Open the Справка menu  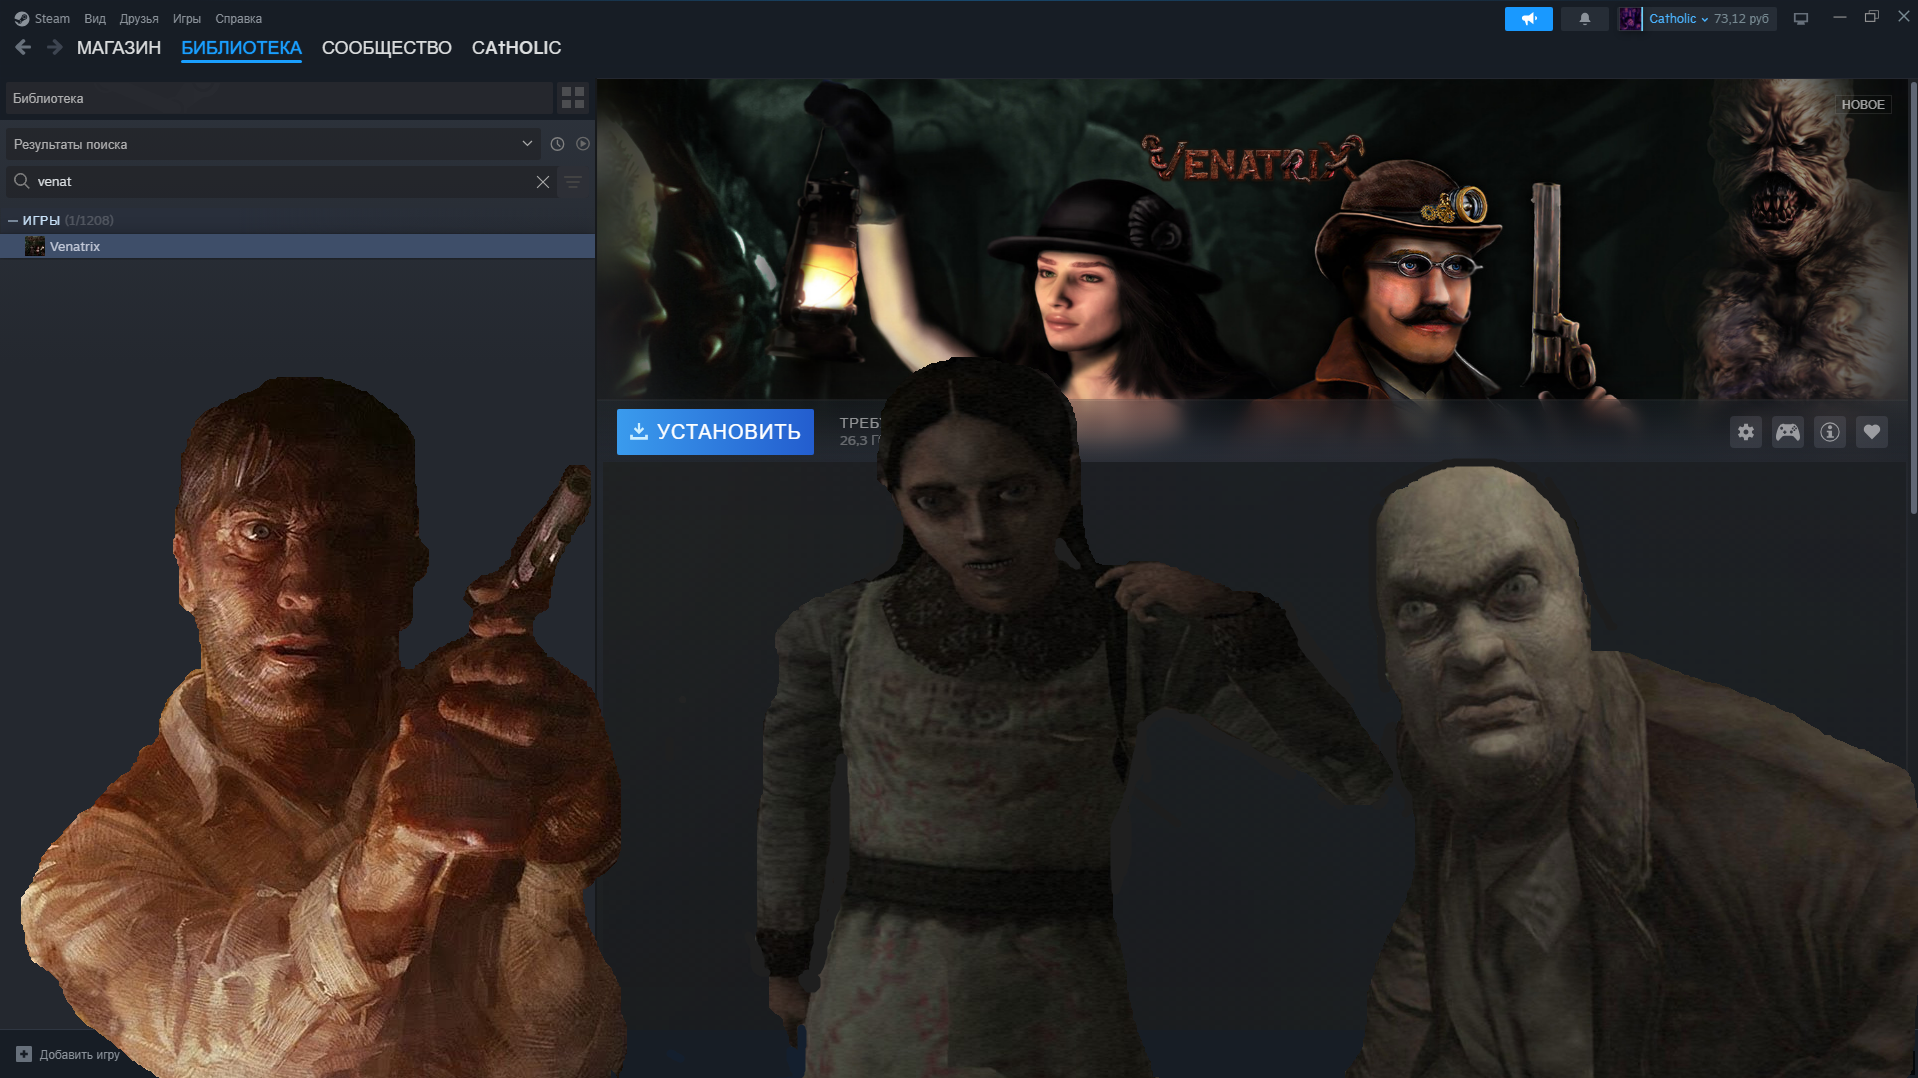239,19
